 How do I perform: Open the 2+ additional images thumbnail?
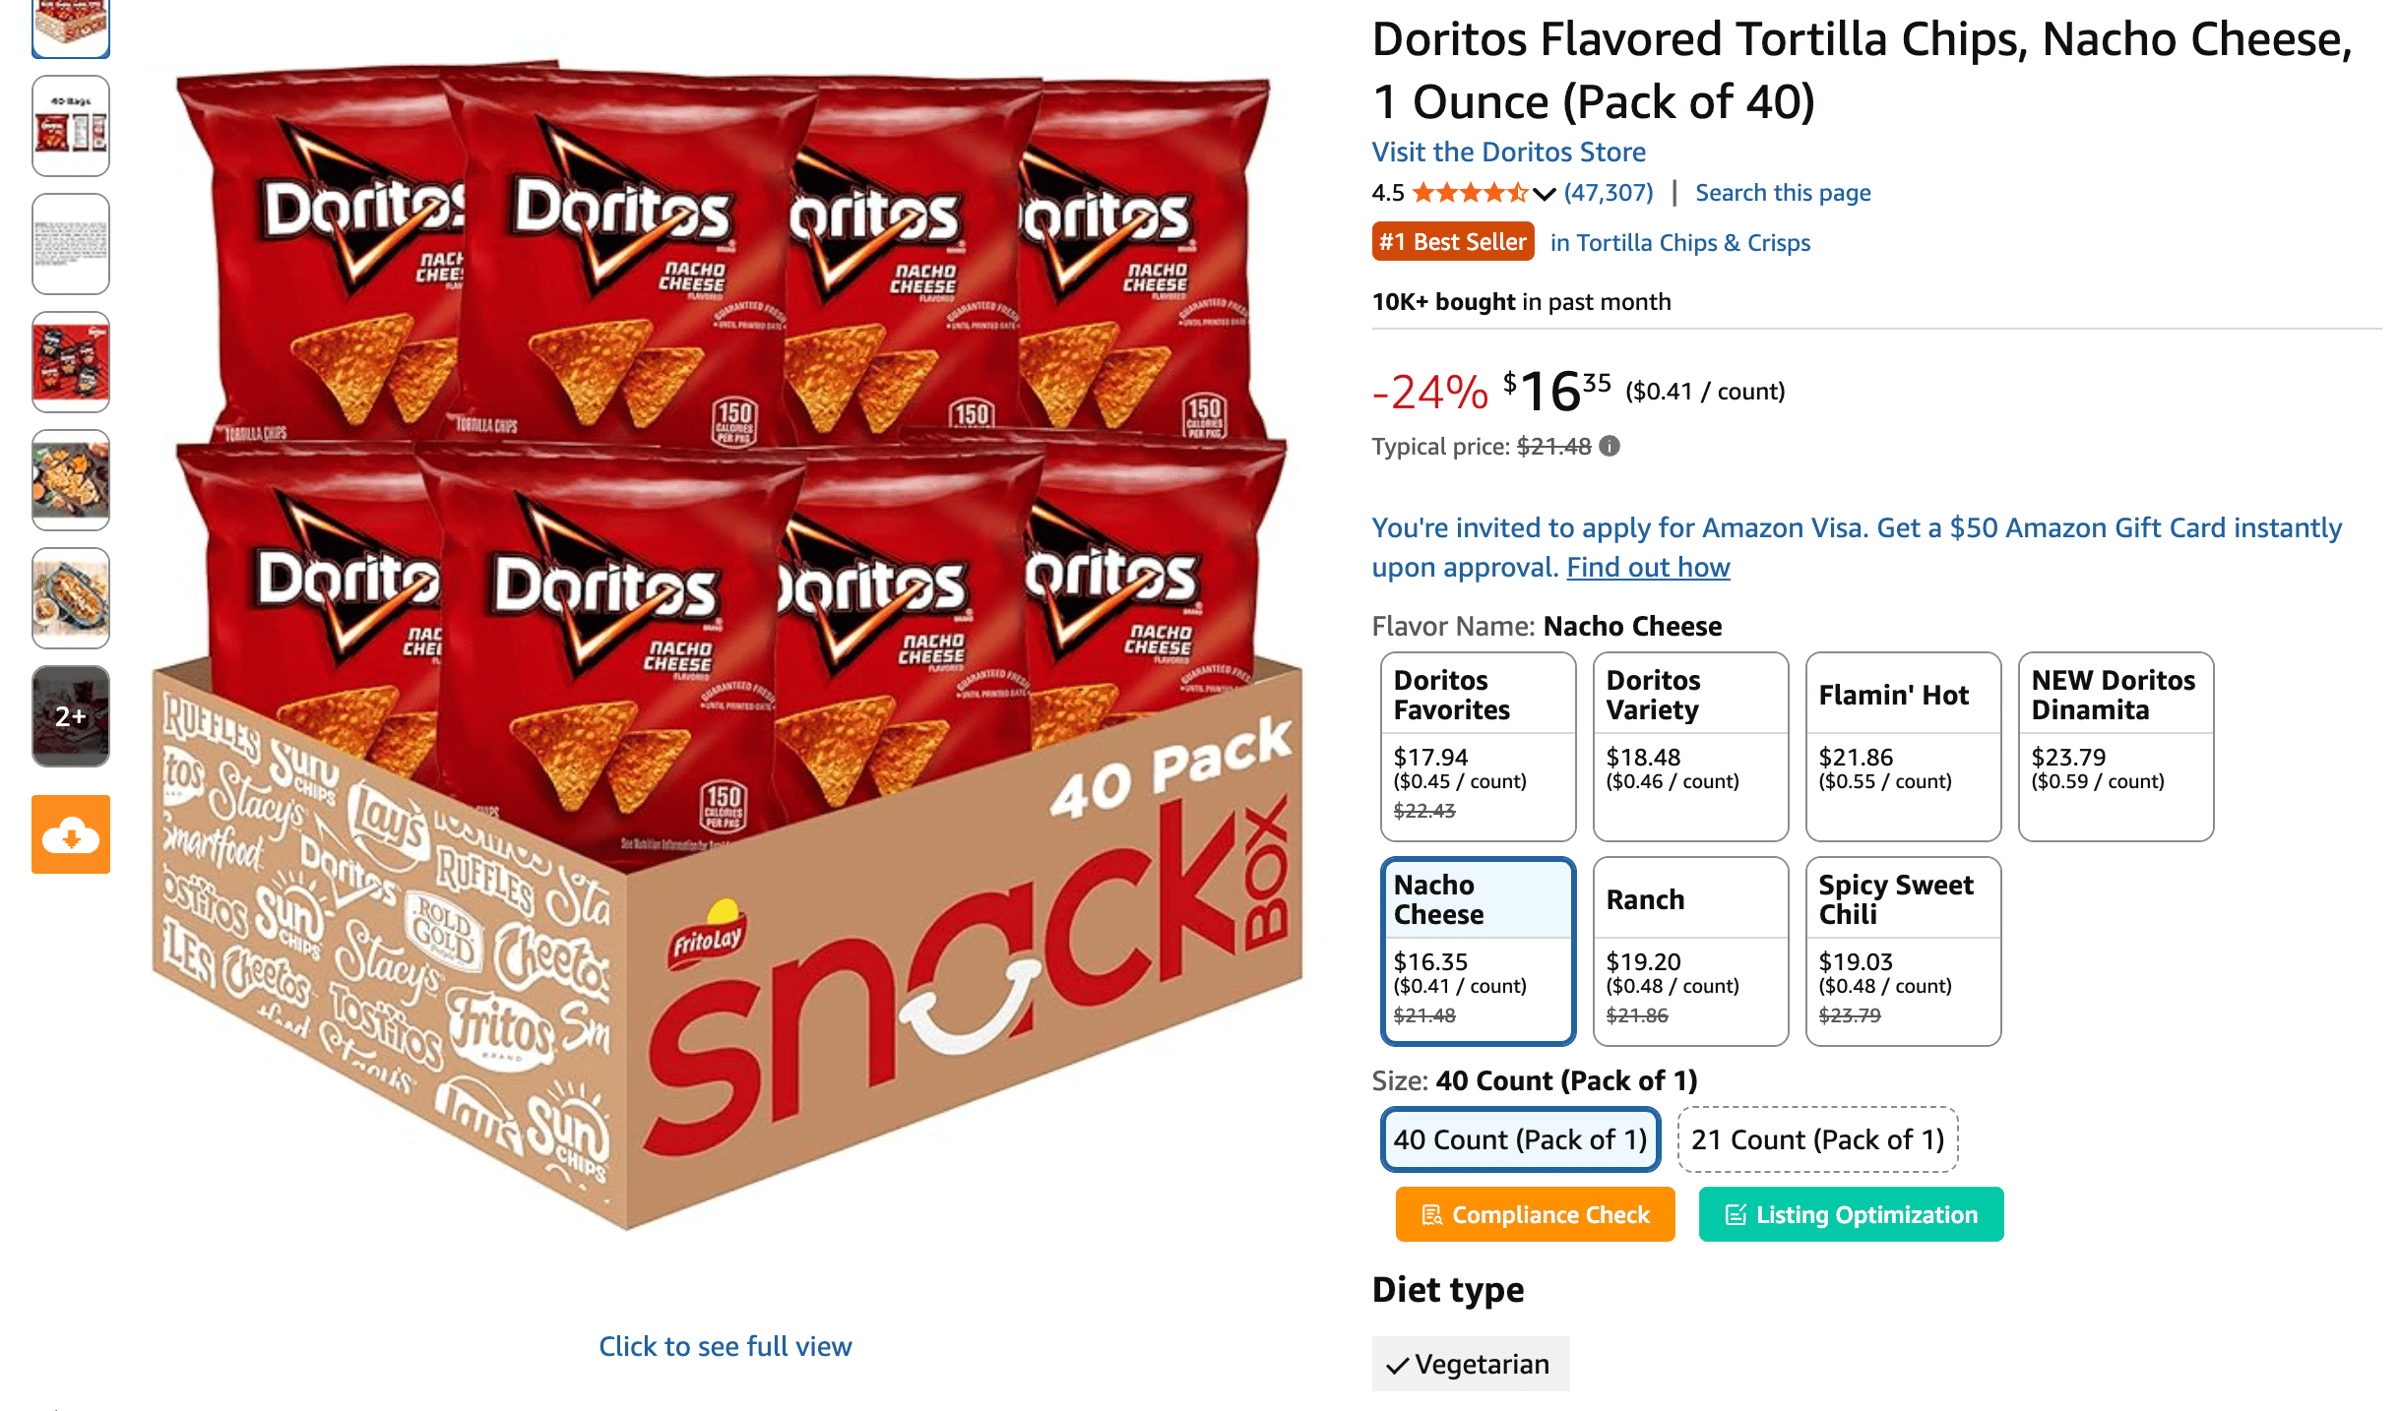tap(69, 715)
